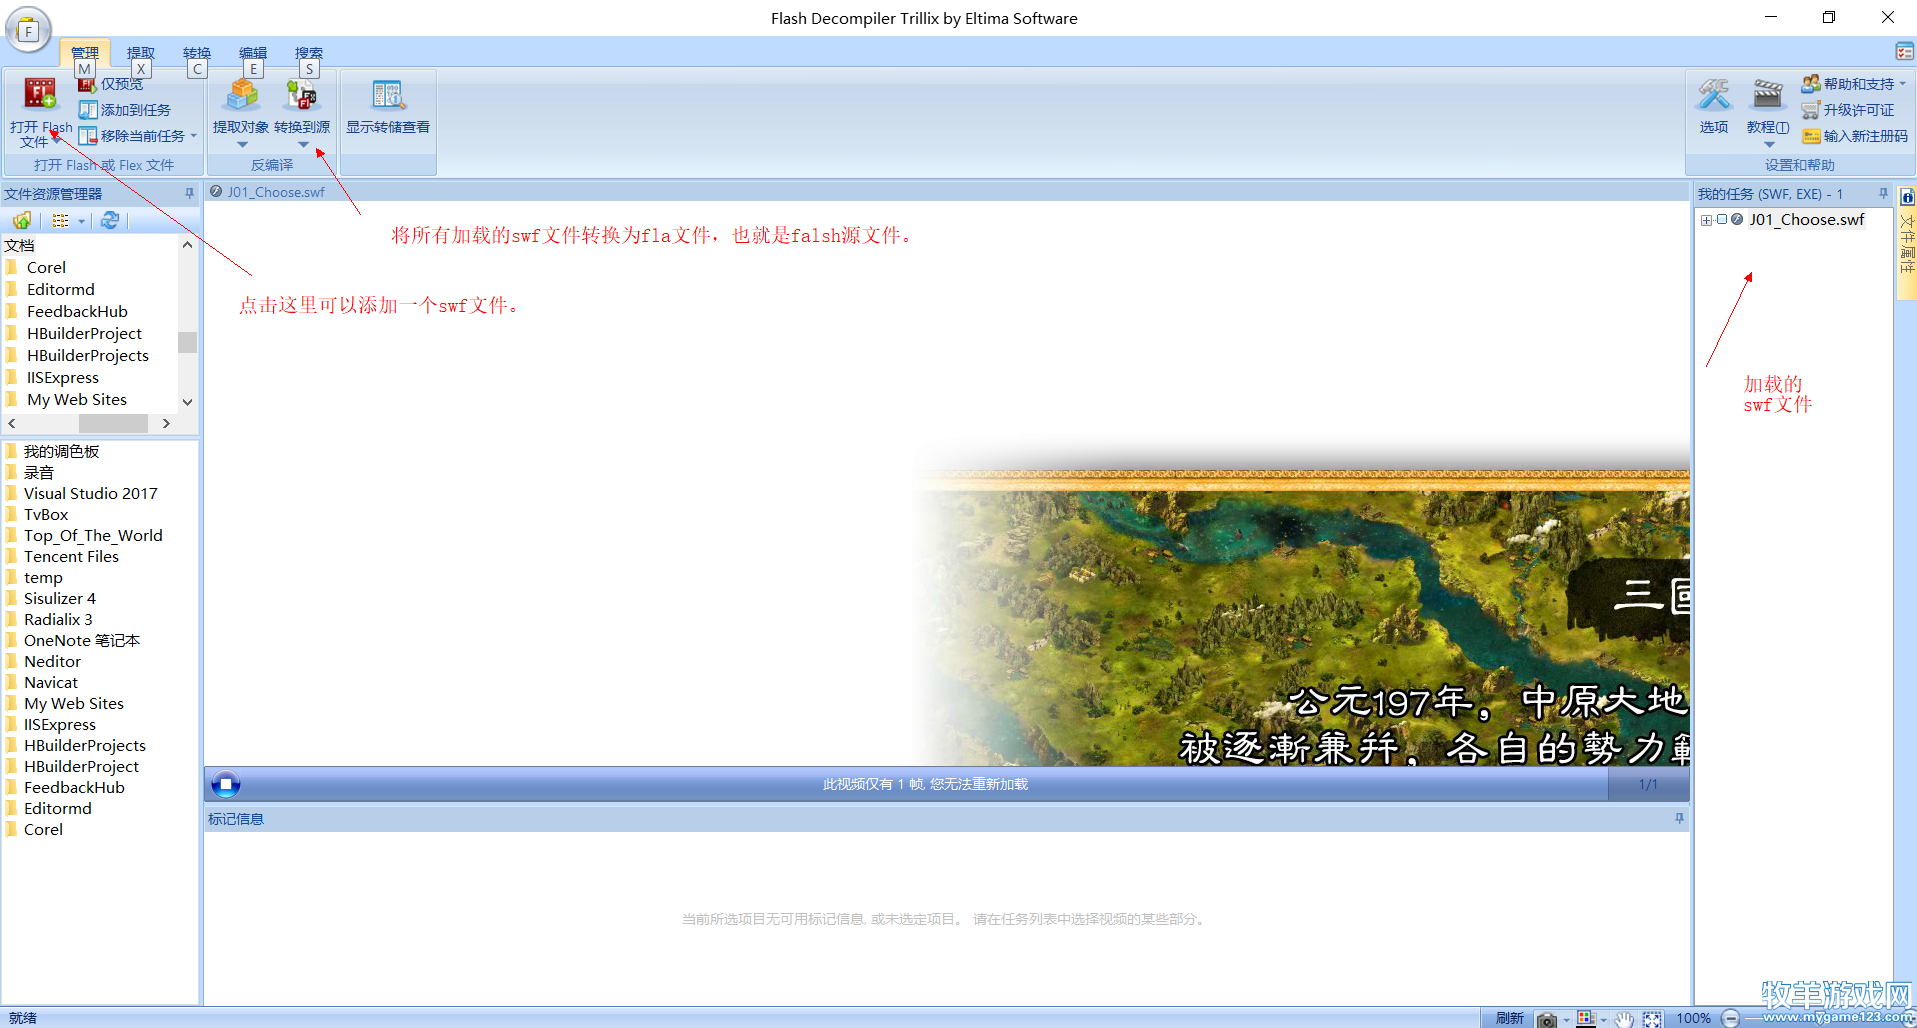The width and height of the screenshot is (1917, 1028).
Task: Click the 提取对象 extract objects icon
Action: click(241, 96)
